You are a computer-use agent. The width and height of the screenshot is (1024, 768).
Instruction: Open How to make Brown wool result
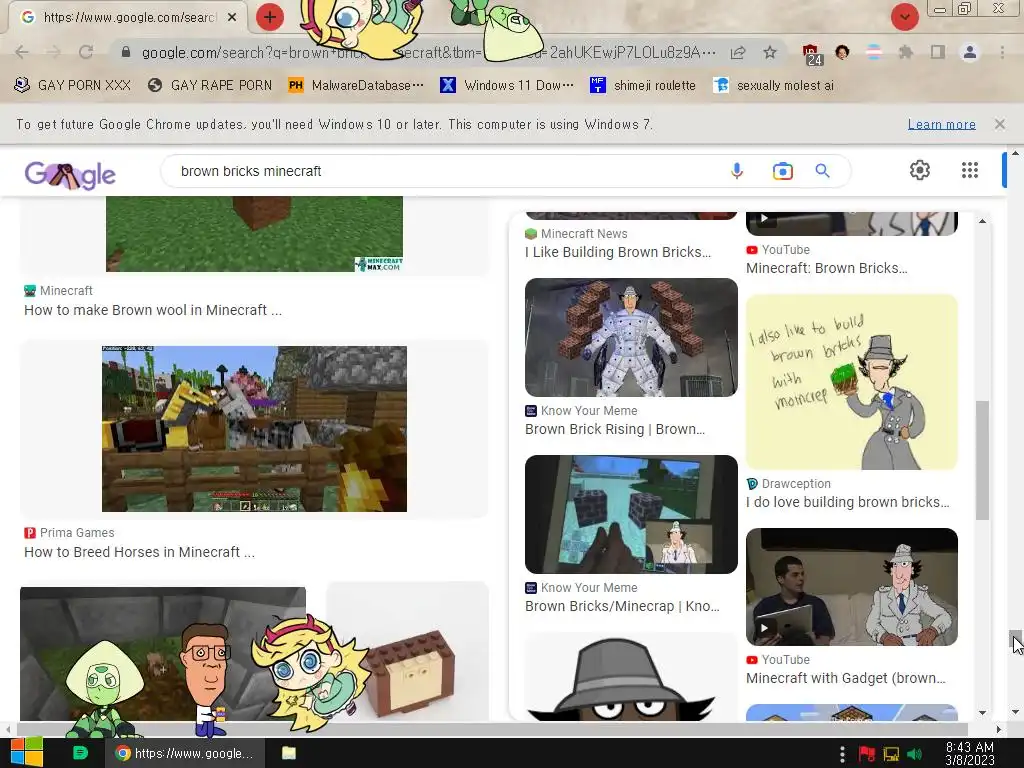[153, 310]
